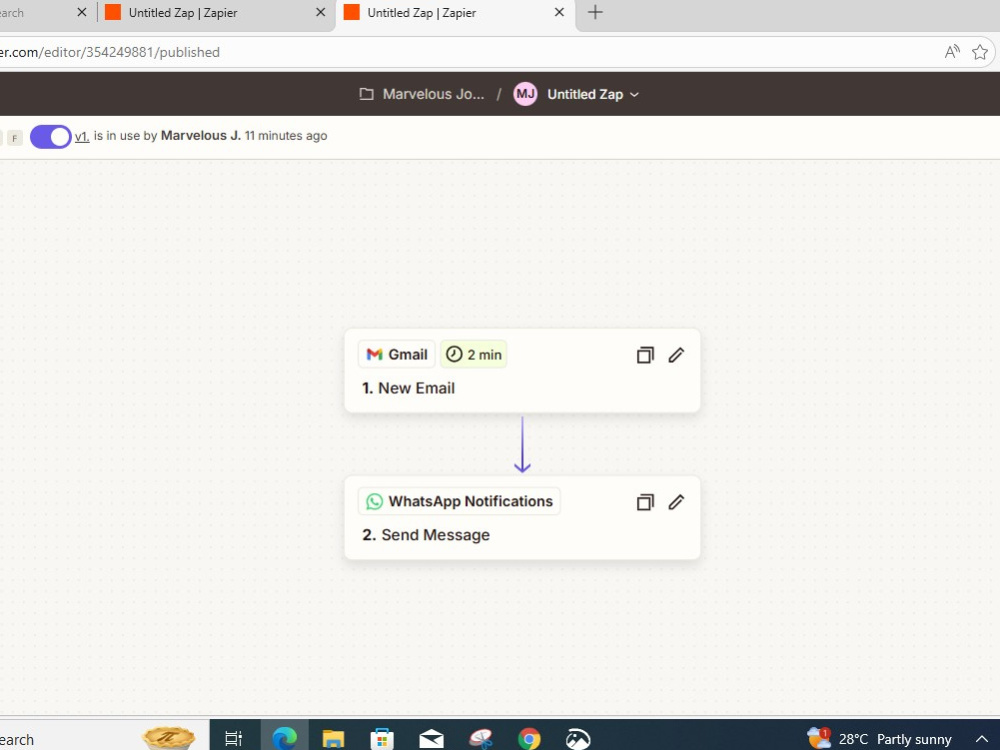
Task: Toggle the Zap on/off switch
Action: [x=50, y=136]
